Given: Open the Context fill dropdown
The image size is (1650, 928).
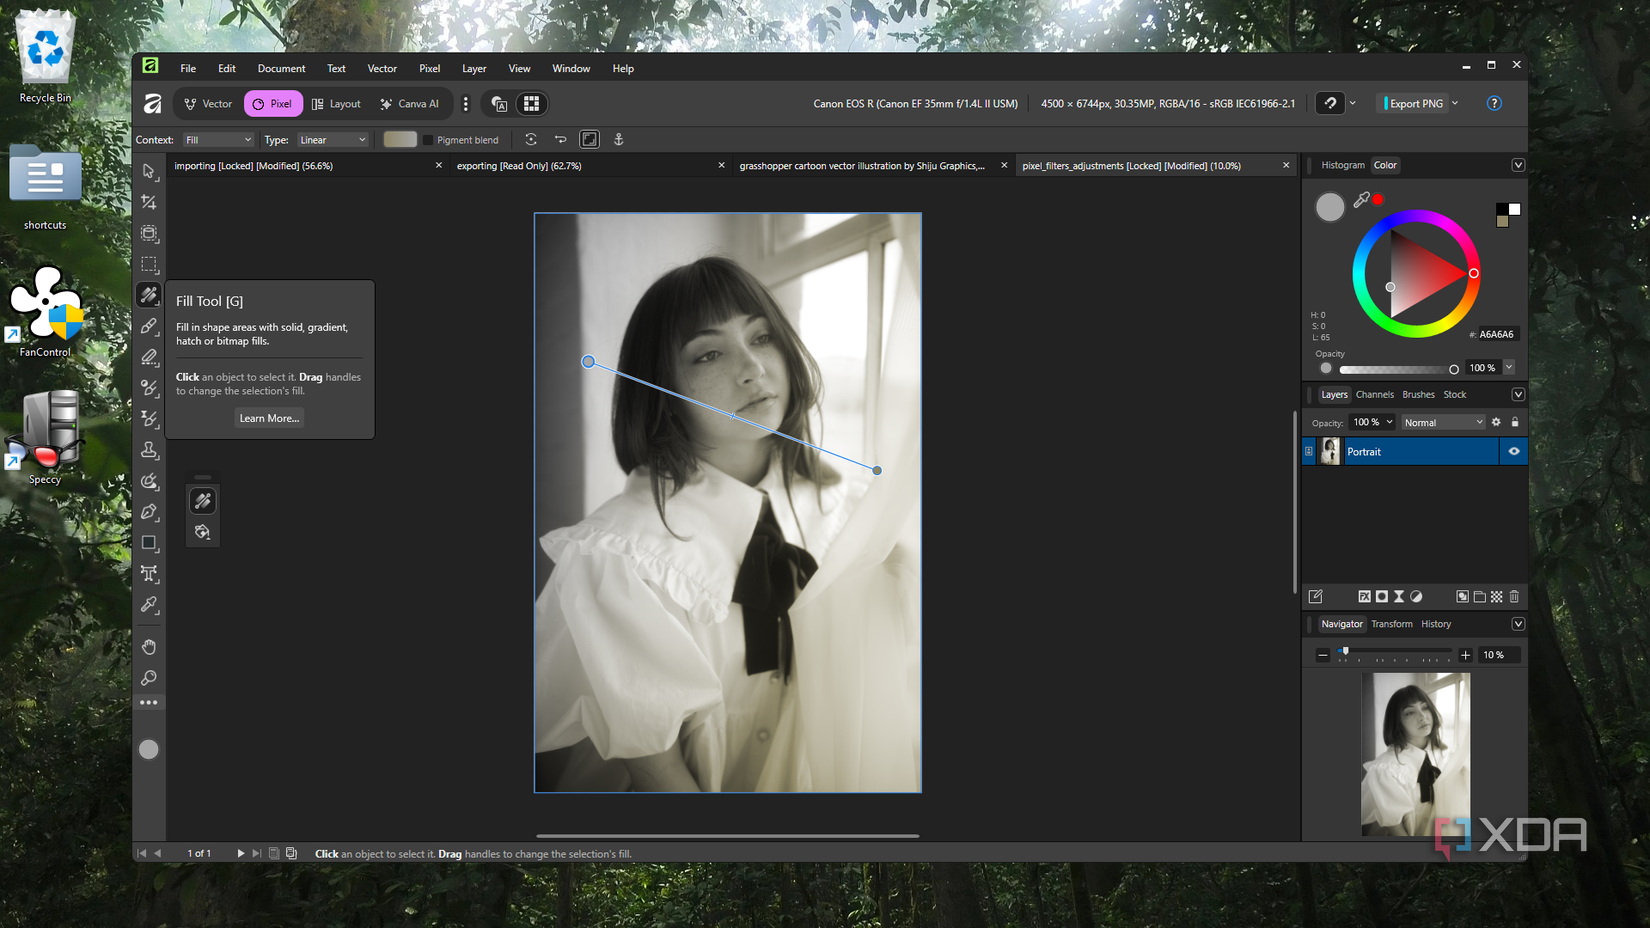Looking at the screenshot, I should (x=217, y=140).
